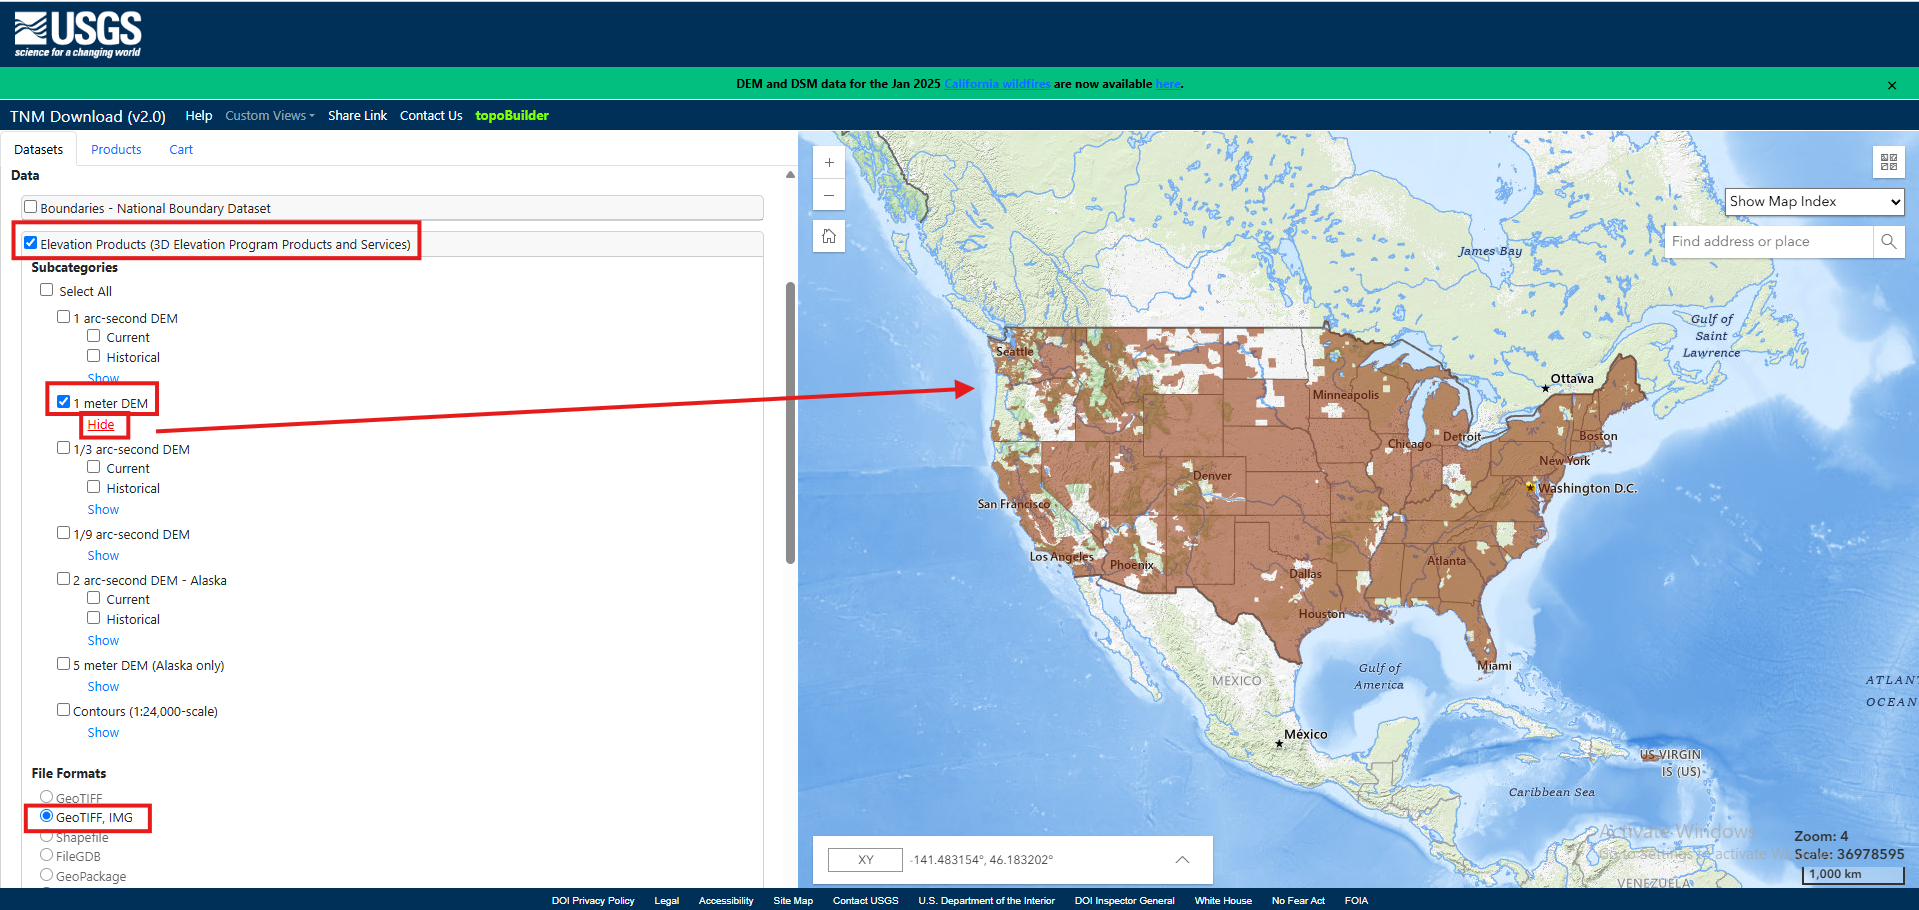Image resolution: width=1919 pixels, height=910 pixels.
Task: Open the basemap gallery grid icon
Action: (1888, 162)
